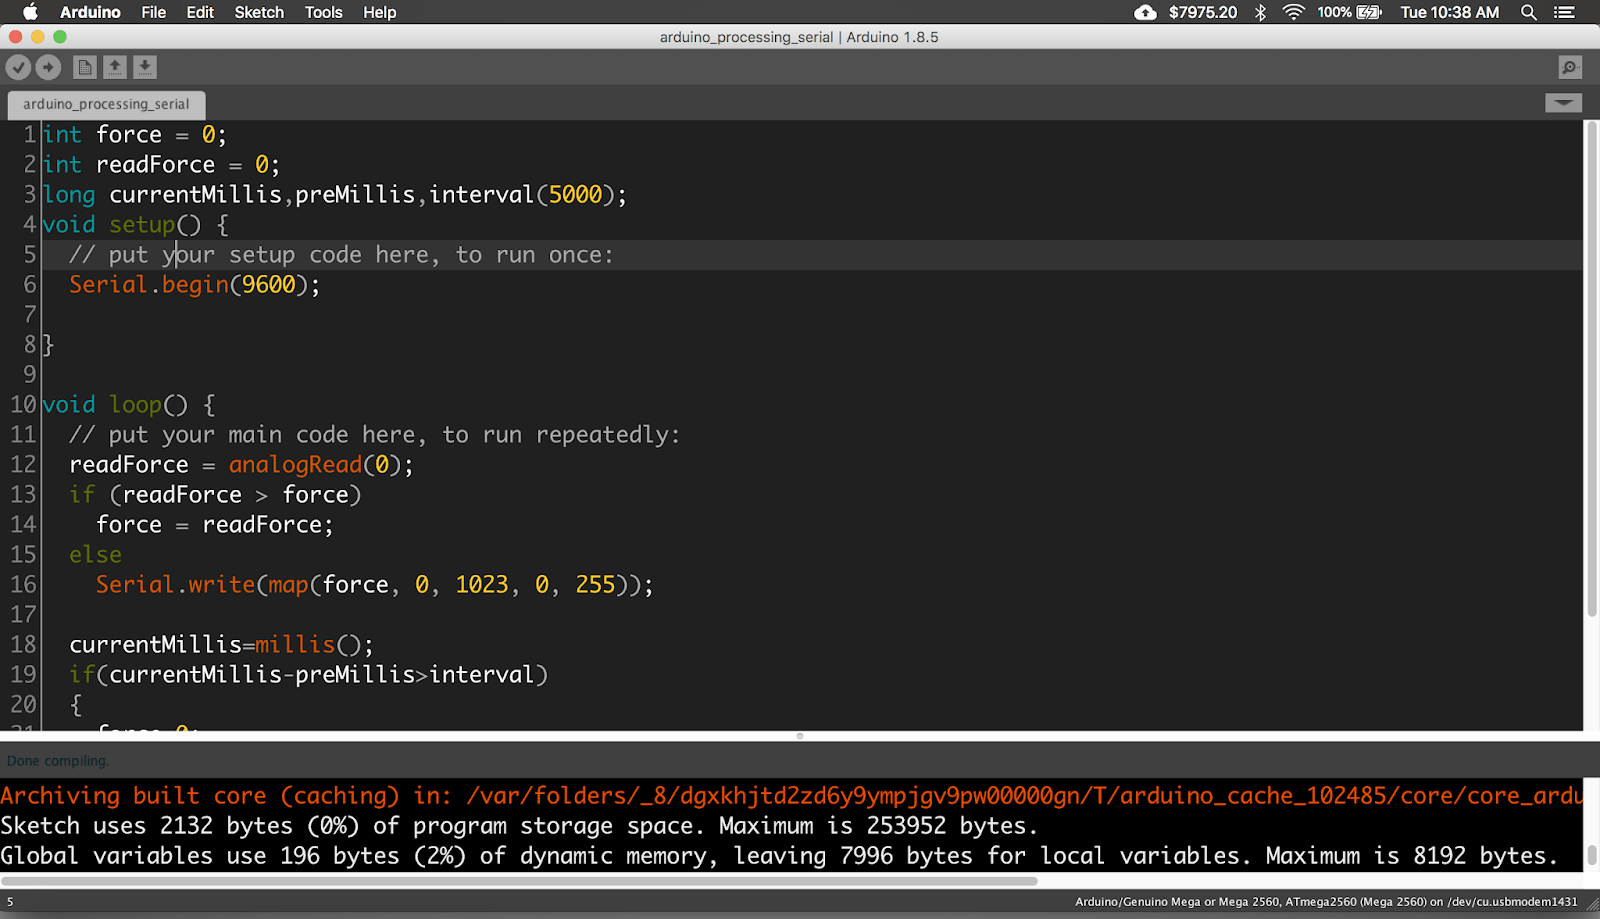This screenshot has width=1600, height=919.
Task: Click the iCloud upload status icon
Action: point(1144,12)
